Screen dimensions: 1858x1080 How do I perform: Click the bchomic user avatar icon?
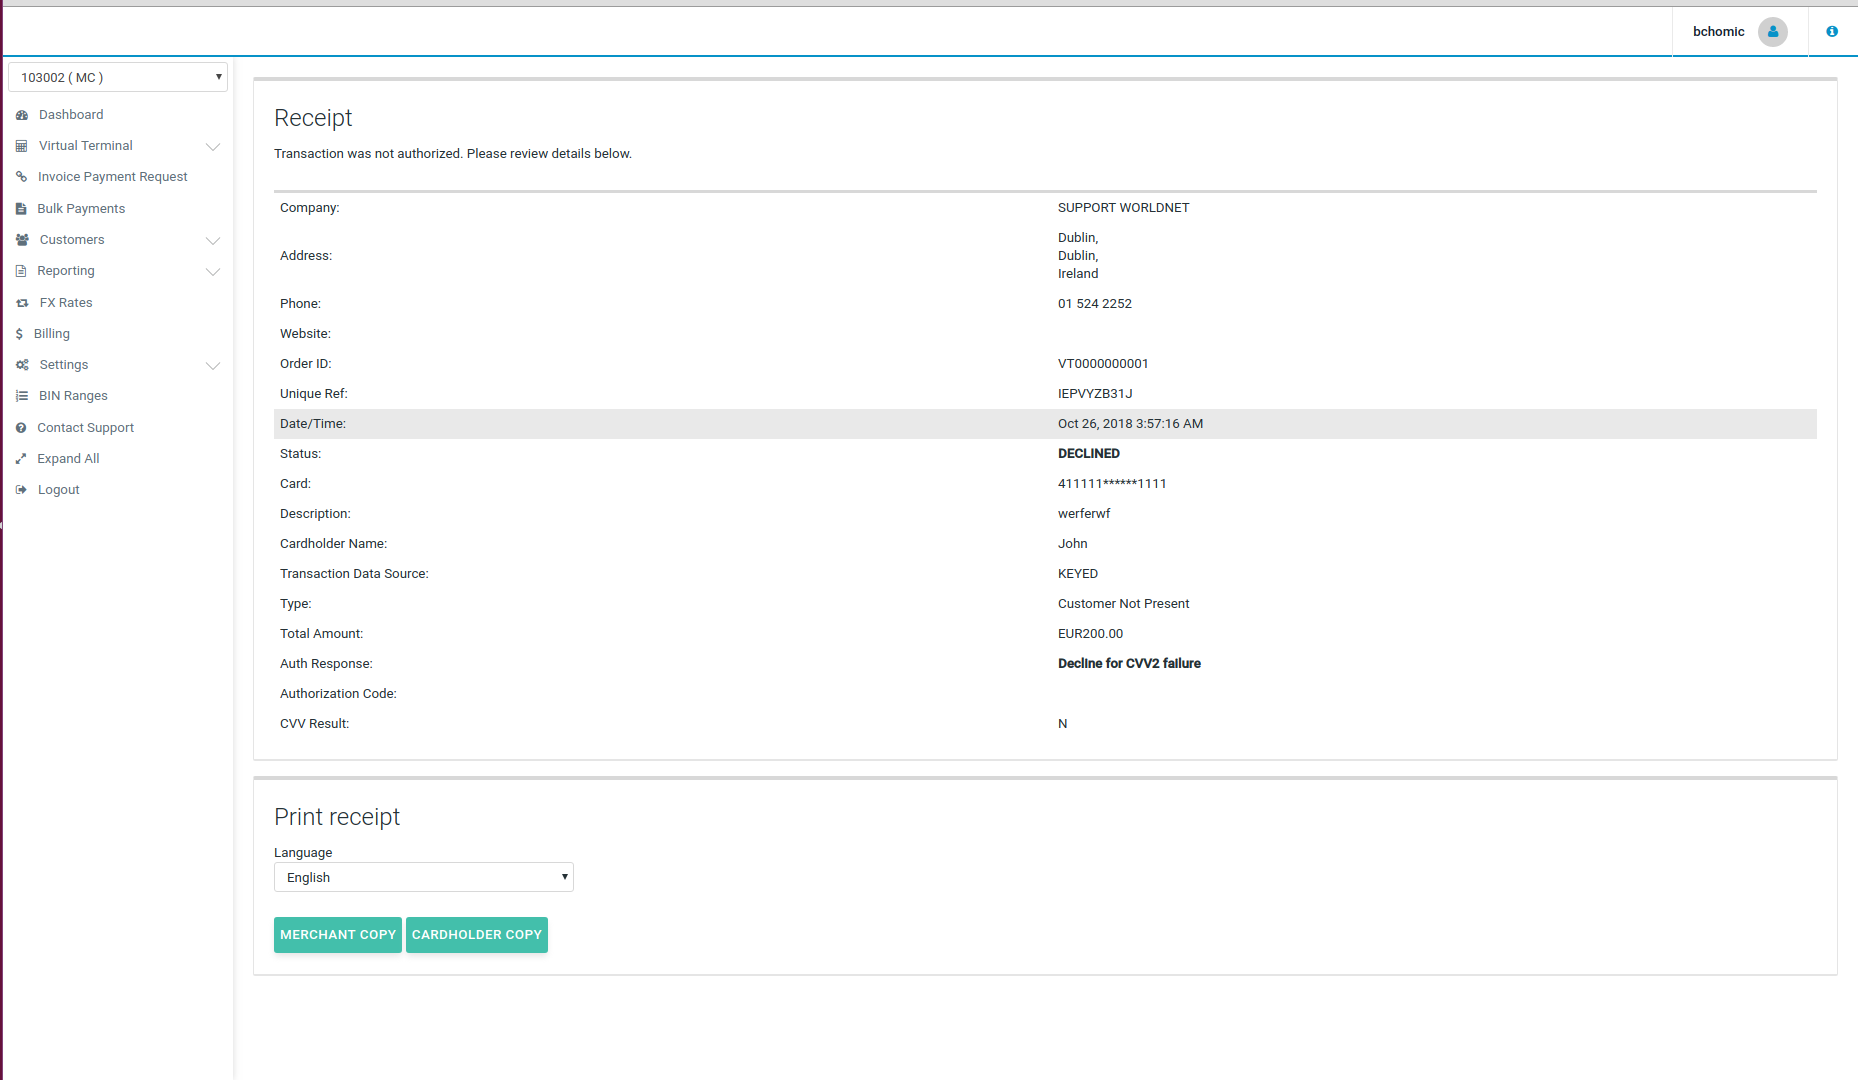coord(1772,32)
